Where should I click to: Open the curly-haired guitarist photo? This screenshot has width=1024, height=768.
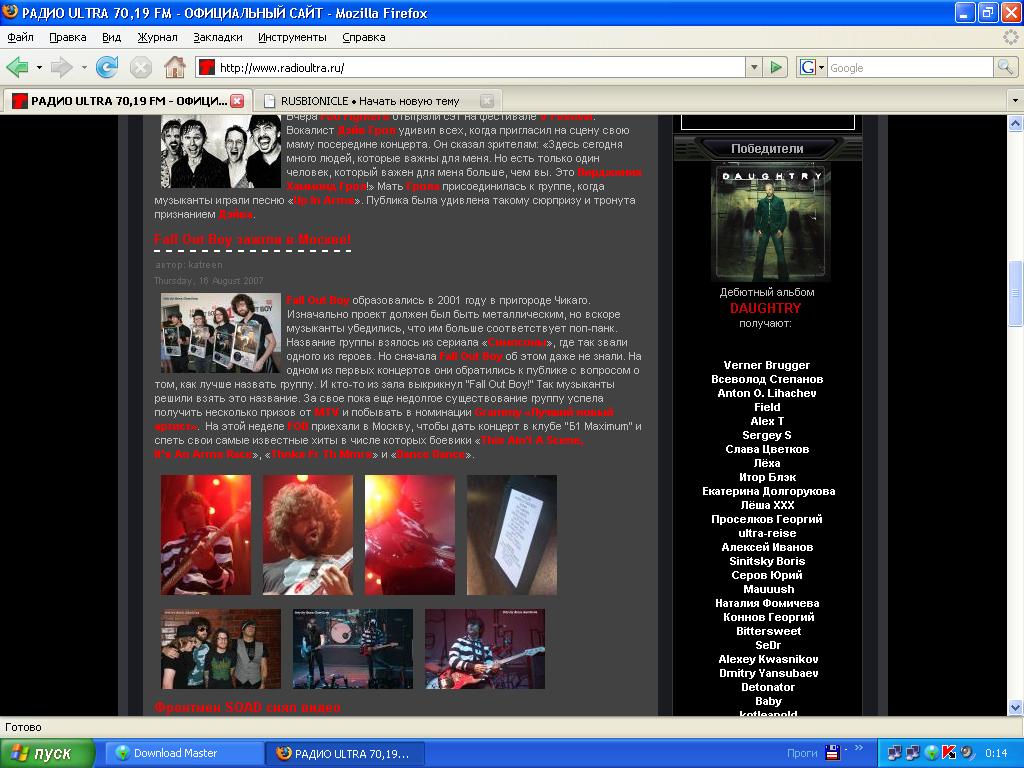[x=308, y=535]
